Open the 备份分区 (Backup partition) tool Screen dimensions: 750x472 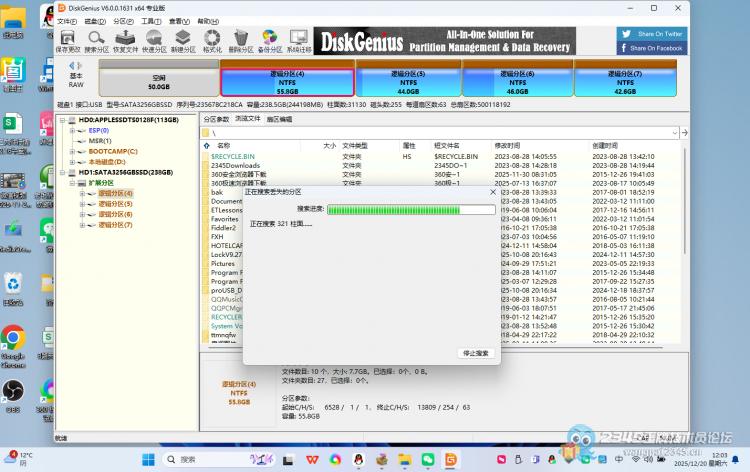point(269,40)
